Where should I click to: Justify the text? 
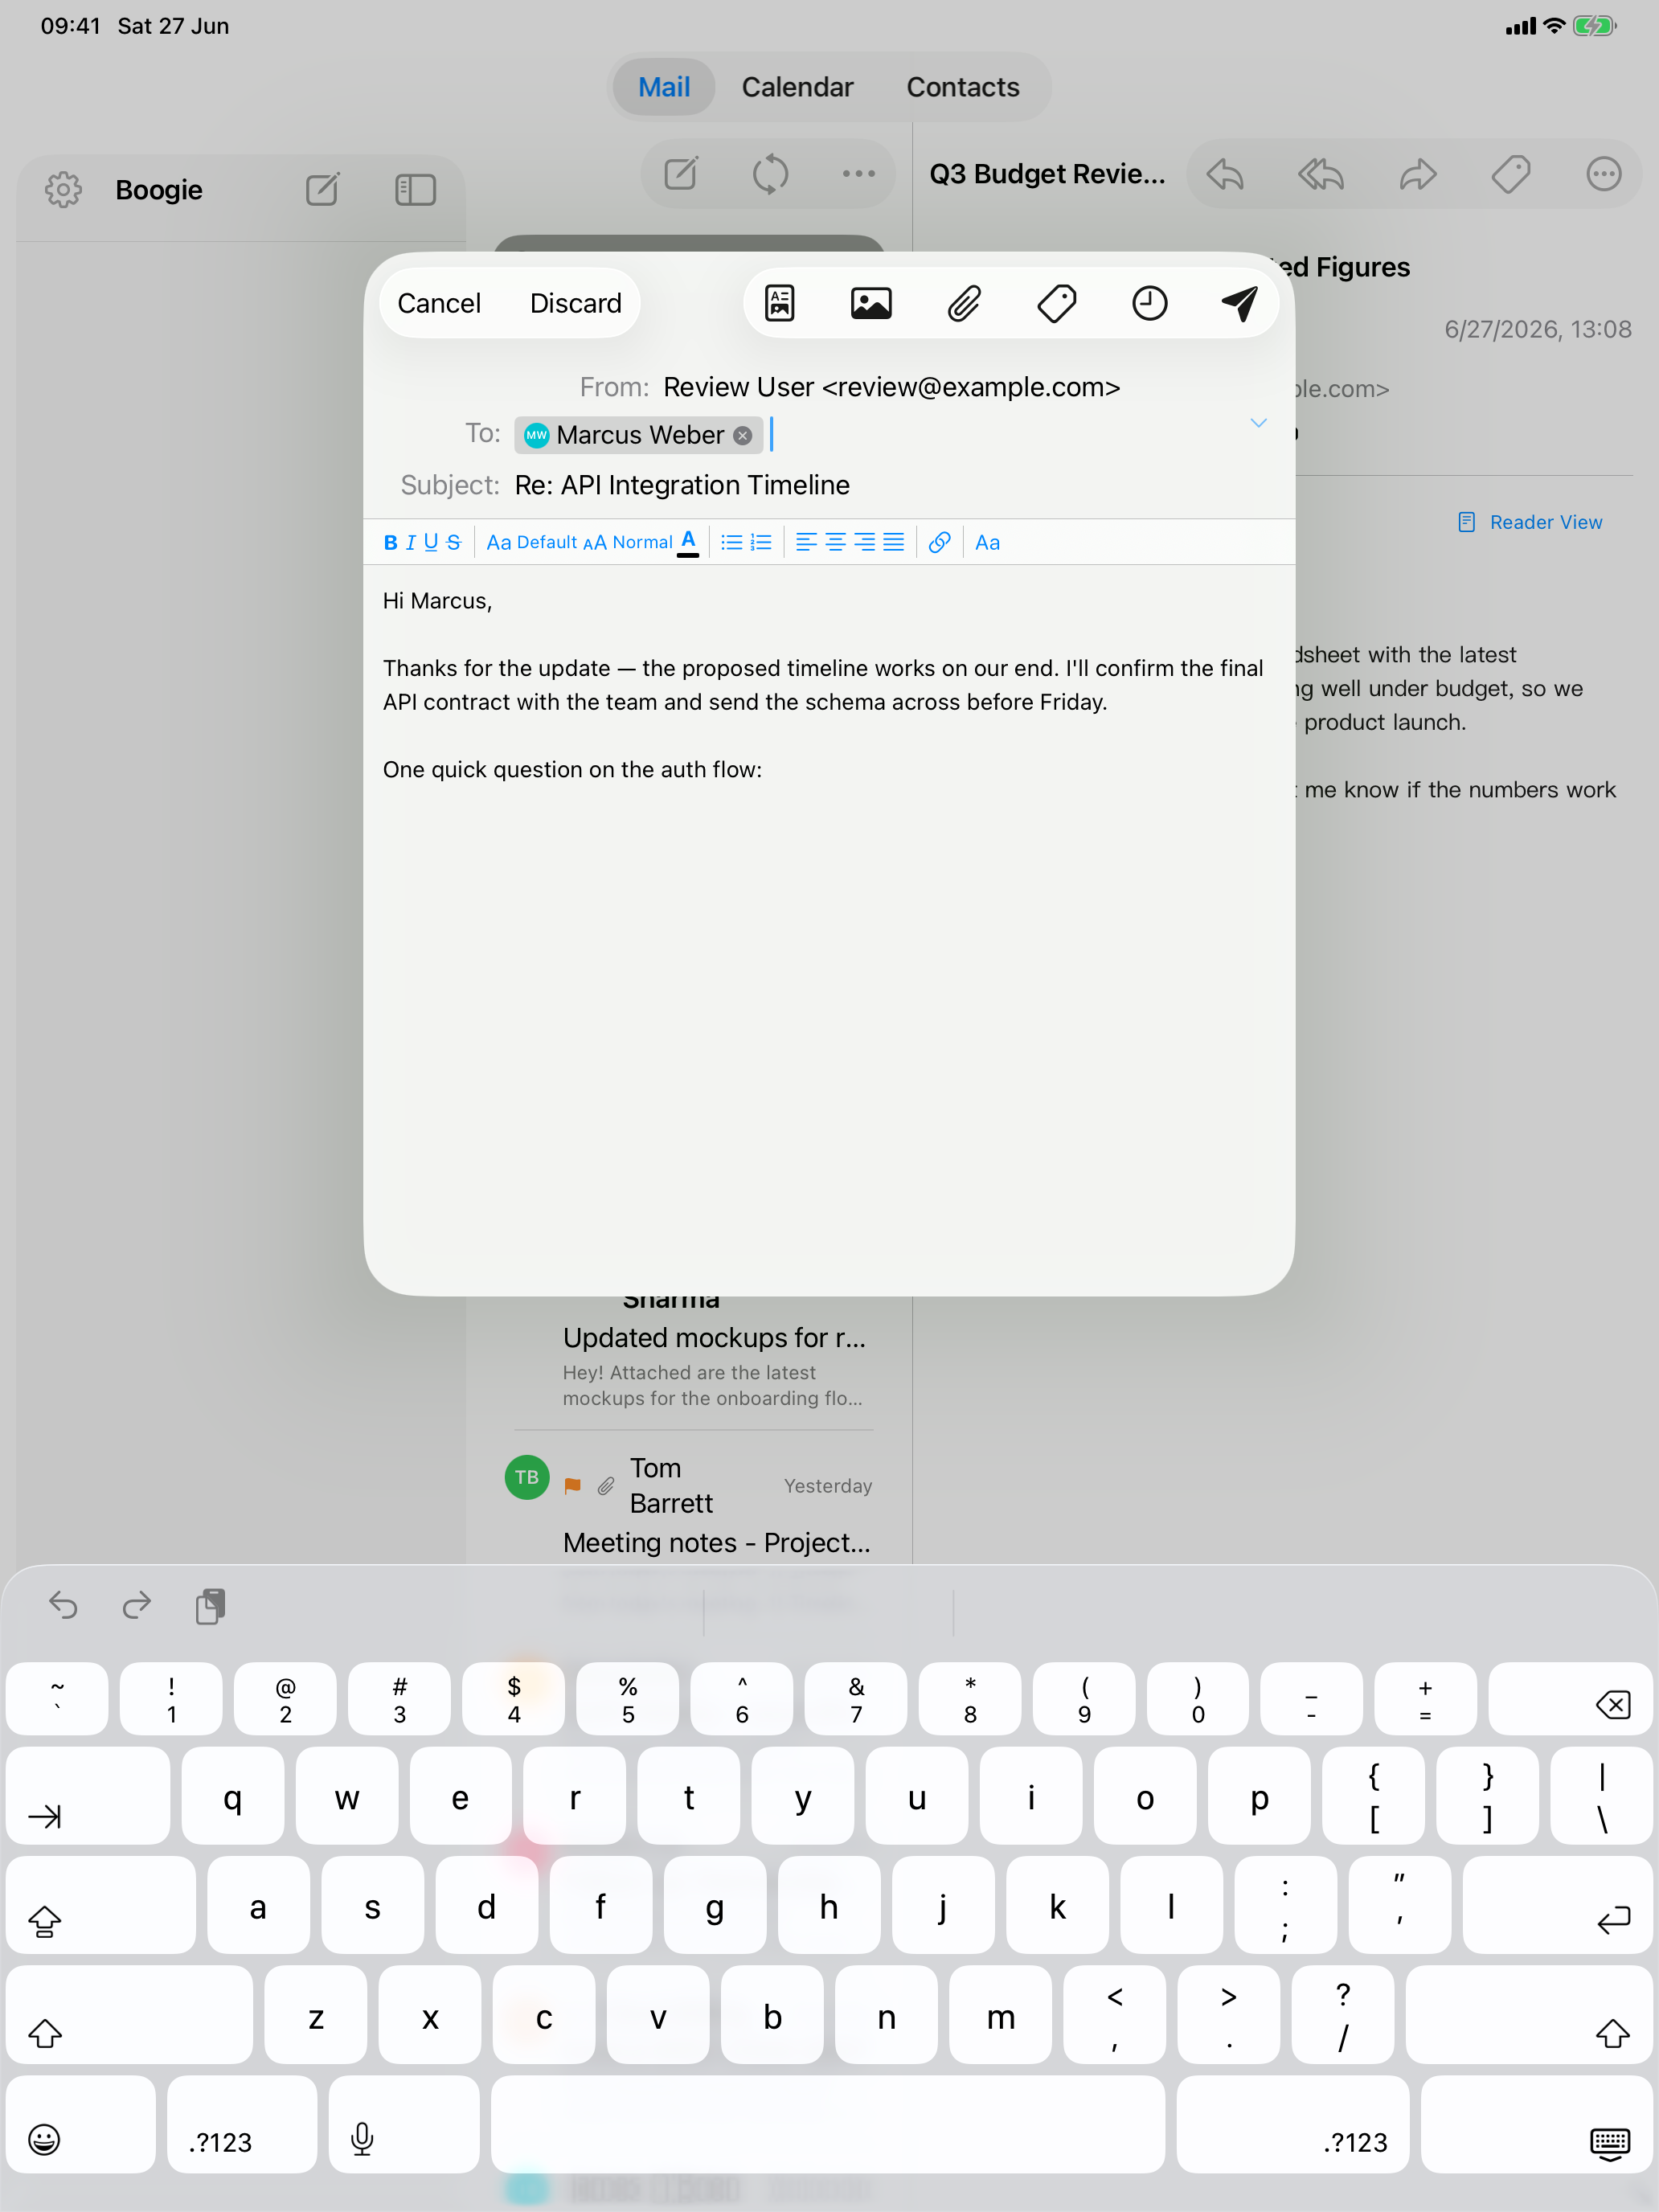tap(894, 542)
